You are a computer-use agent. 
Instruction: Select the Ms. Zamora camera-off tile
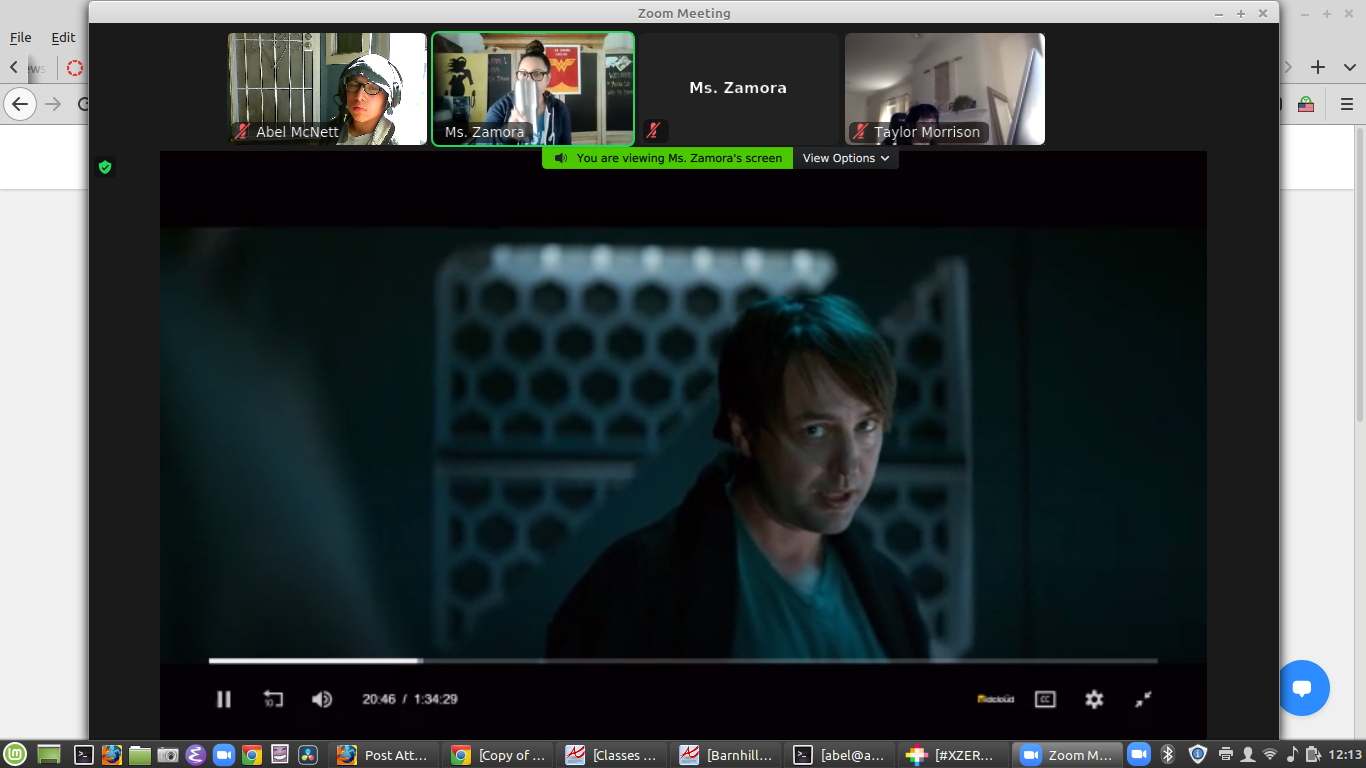point(738,89)
